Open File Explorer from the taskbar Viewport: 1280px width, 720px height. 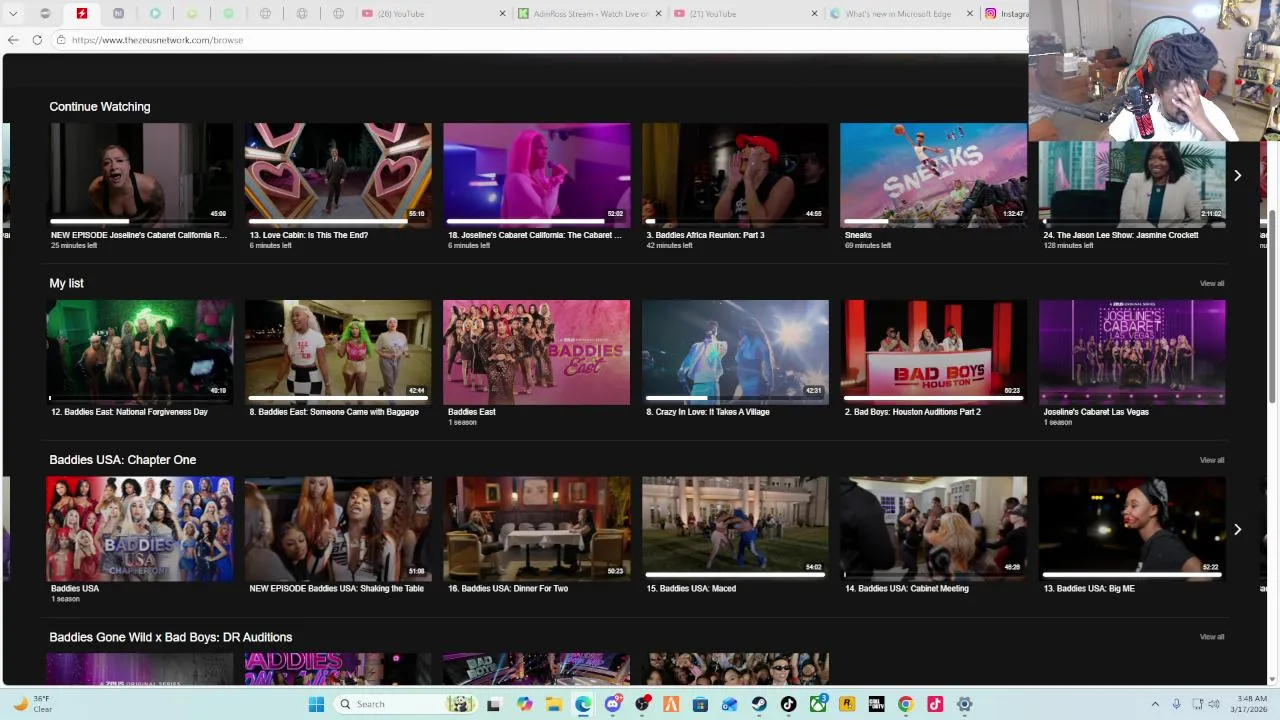[x=554, y=704]
